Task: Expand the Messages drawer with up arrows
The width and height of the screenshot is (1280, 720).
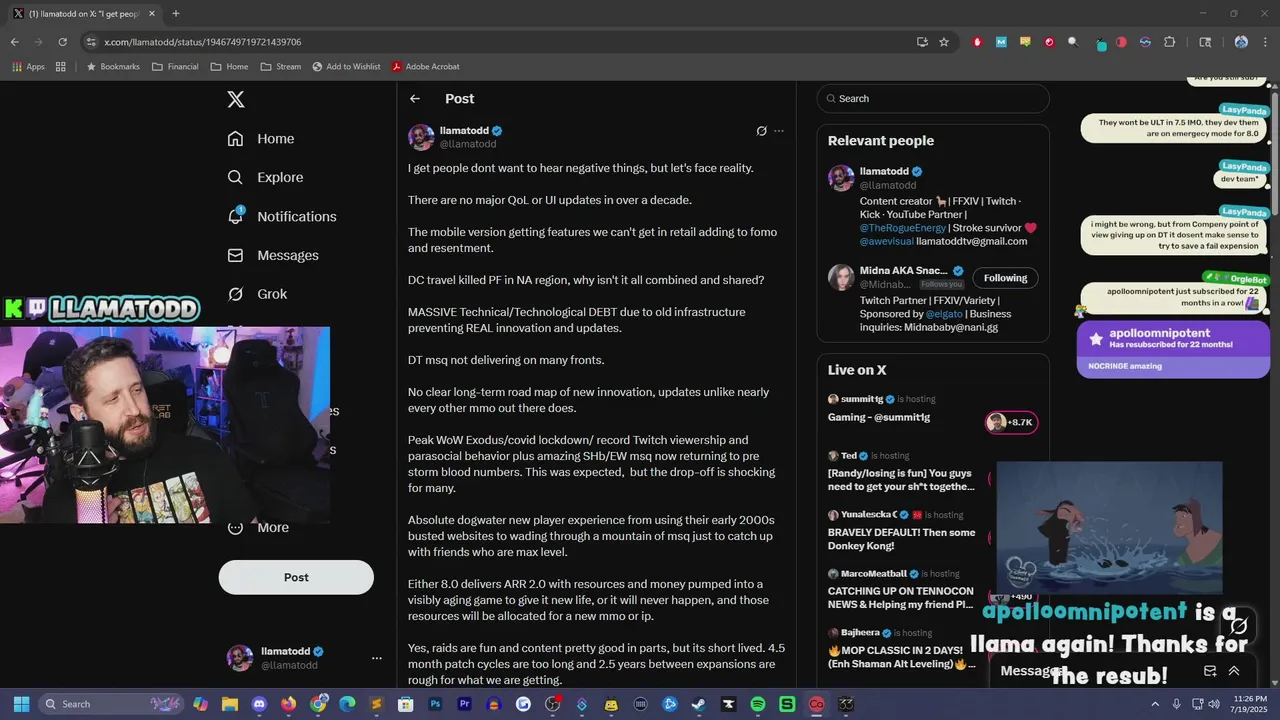Action: pos(1234,671)
